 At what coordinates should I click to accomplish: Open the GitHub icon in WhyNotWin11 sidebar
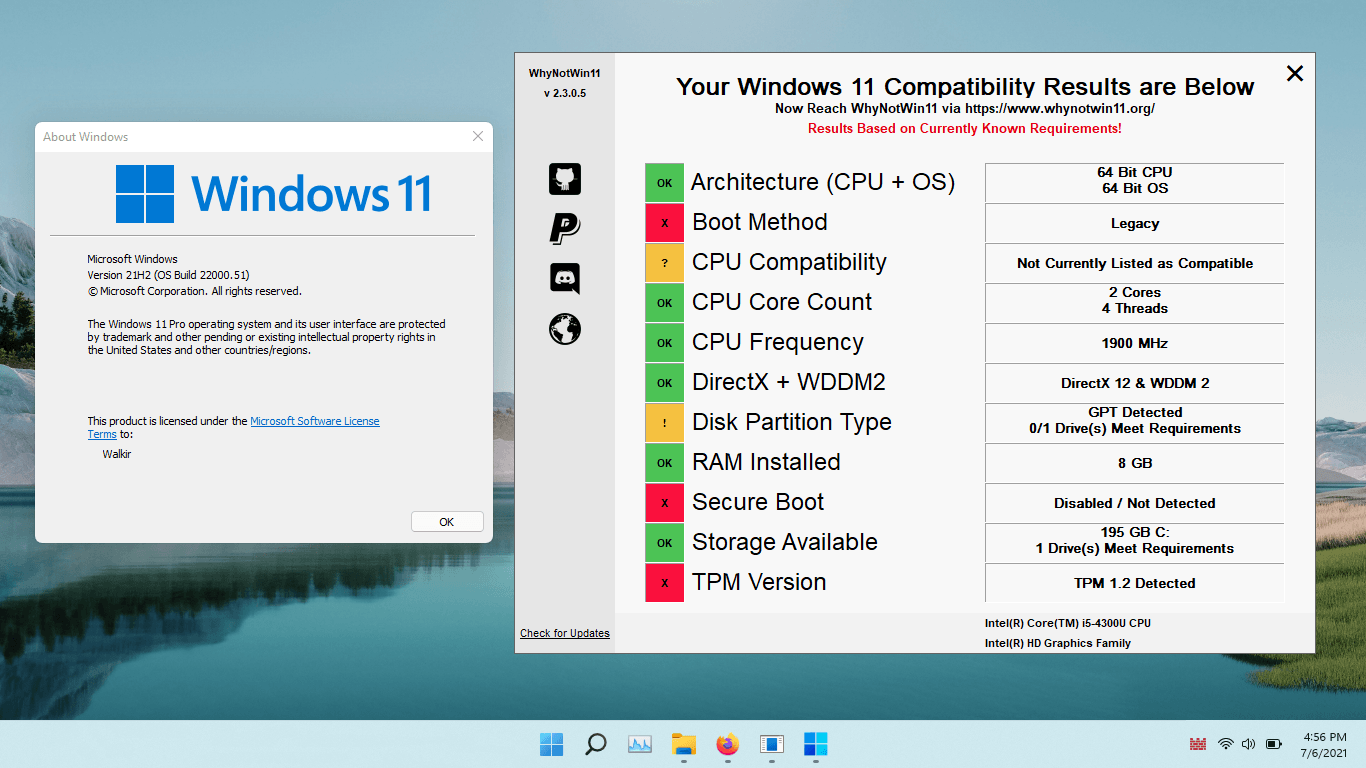pyautogui.click(x=565, y=179)
